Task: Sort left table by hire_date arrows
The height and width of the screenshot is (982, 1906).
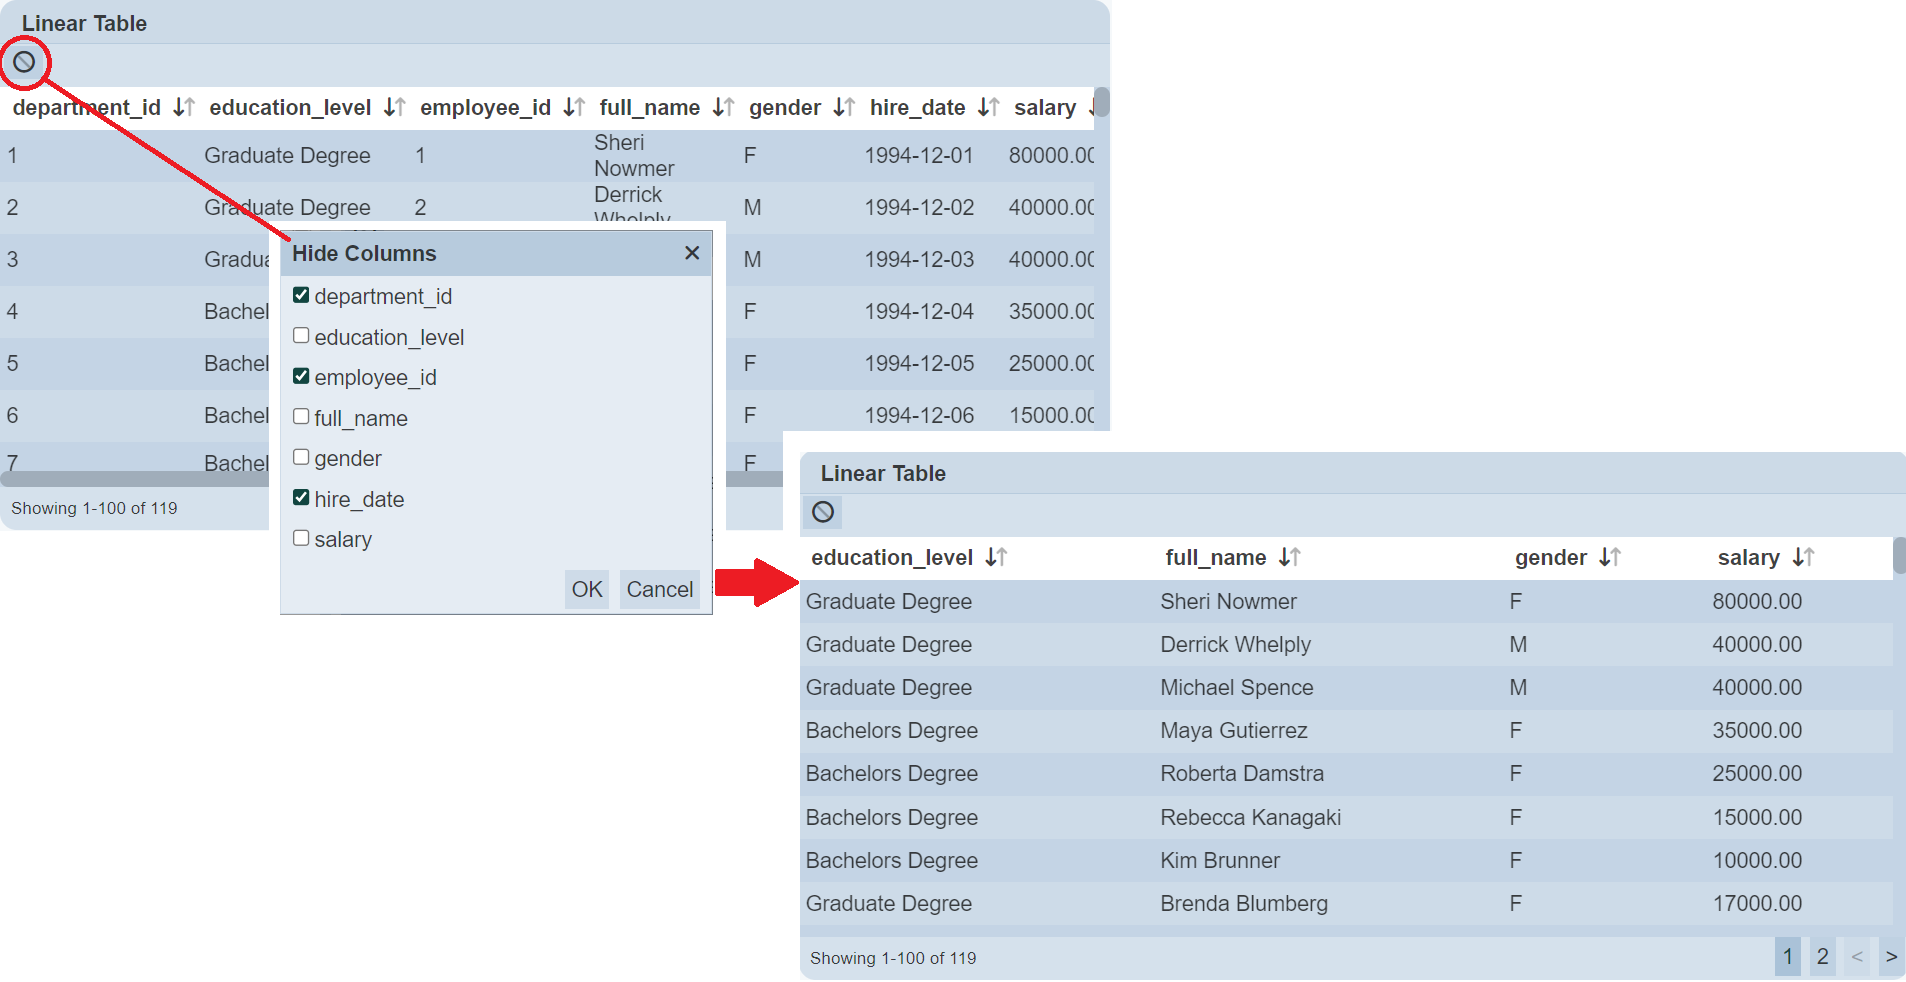Action: (988, 107)
